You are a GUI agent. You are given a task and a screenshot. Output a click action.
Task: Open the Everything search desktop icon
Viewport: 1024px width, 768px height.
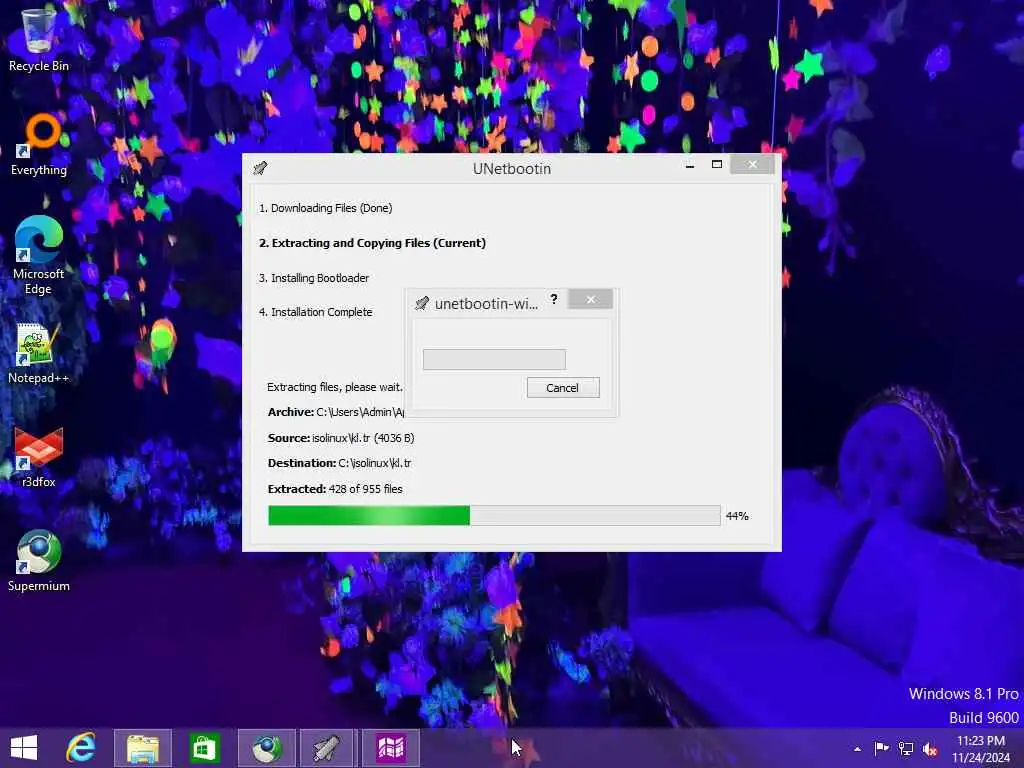tap(39, 144)
